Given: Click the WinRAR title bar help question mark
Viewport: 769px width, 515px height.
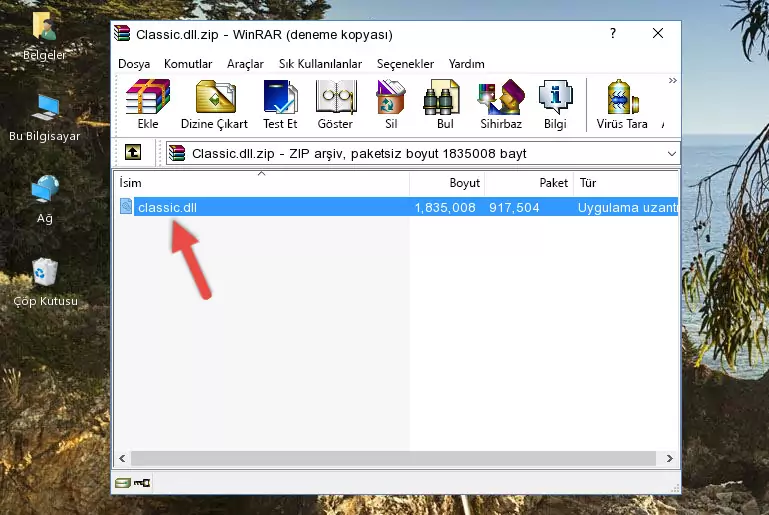Looking at the screenshot, I should pos(613,33).
